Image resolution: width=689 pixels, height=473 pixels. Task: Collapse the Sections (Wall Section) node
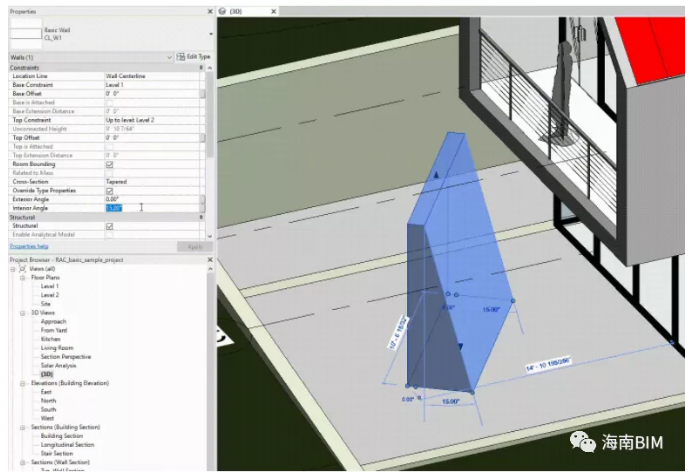(22, 462)
